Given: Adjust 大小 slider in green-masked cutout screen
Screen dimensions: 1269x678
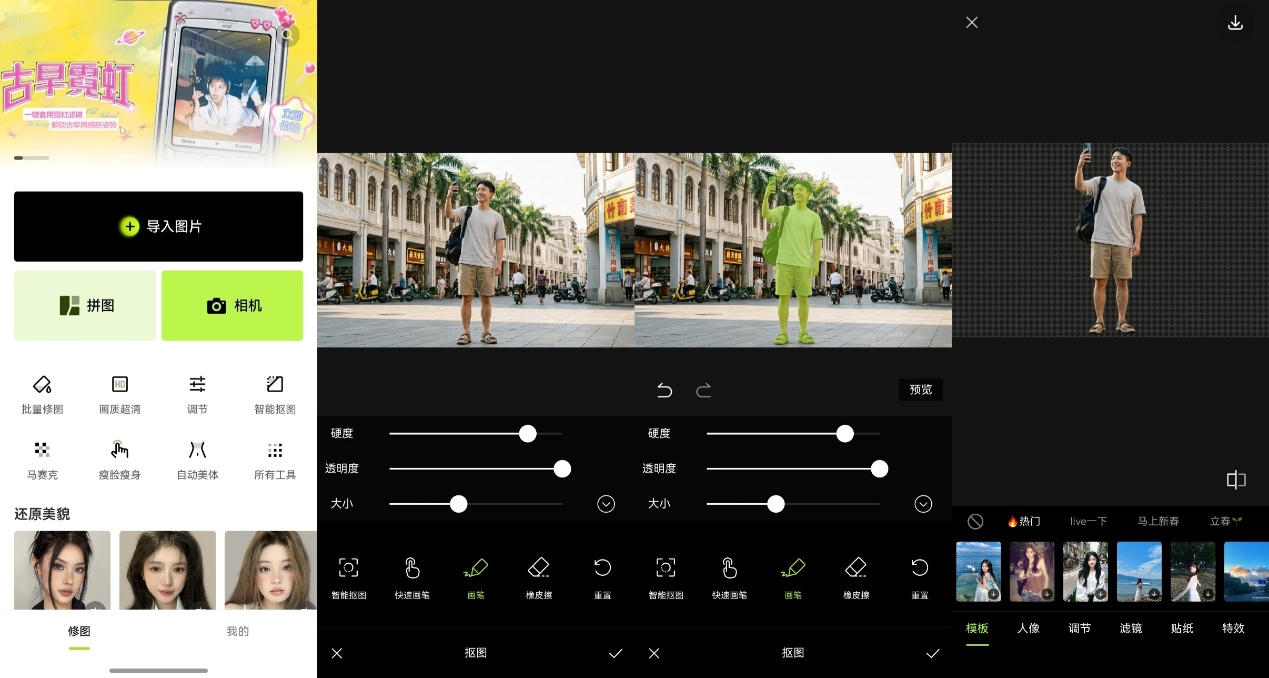Looking at the screenshot, I should tap(792, 504).
